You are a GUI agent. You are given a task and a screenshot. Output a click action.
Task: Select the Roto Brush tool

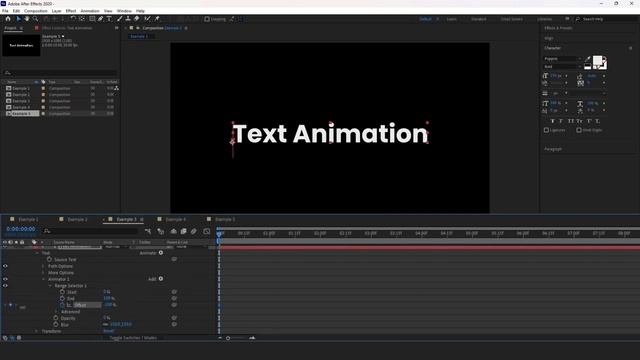click(x=147, y=19)
